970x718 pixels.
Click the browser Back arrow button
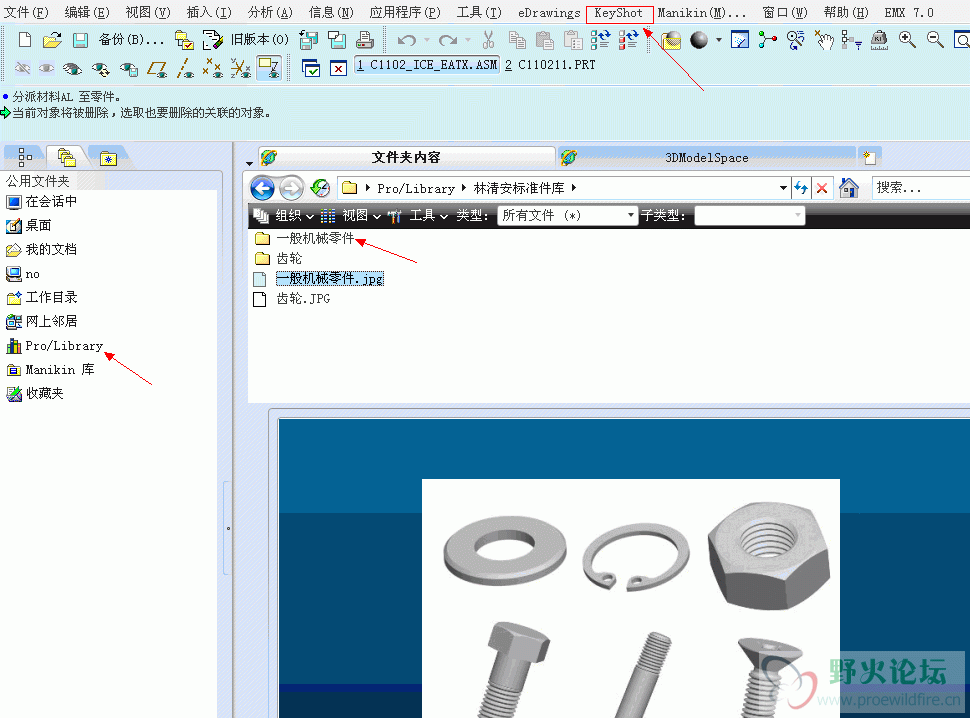pyautogui.click(x=262, y=188)
